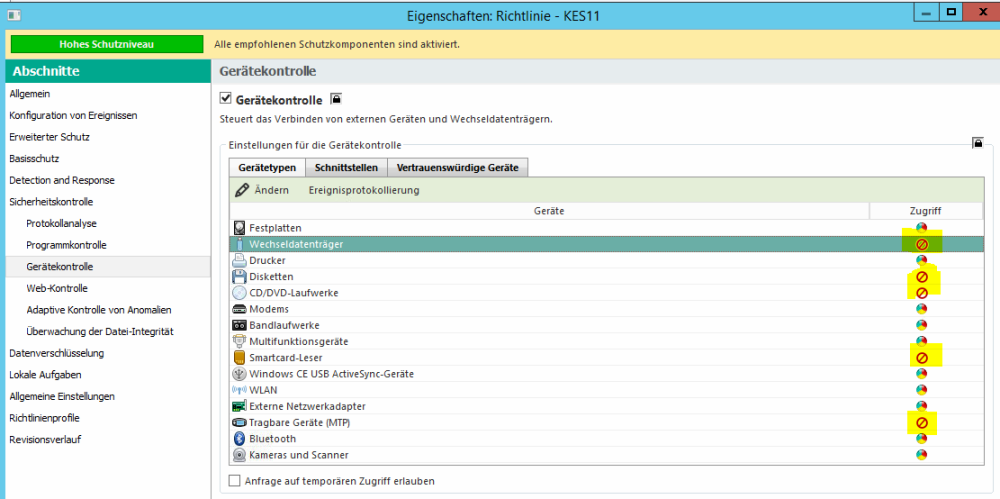Open access setting for WLAN
This screenshot has height=499, width=1000.
click(921, 390)
